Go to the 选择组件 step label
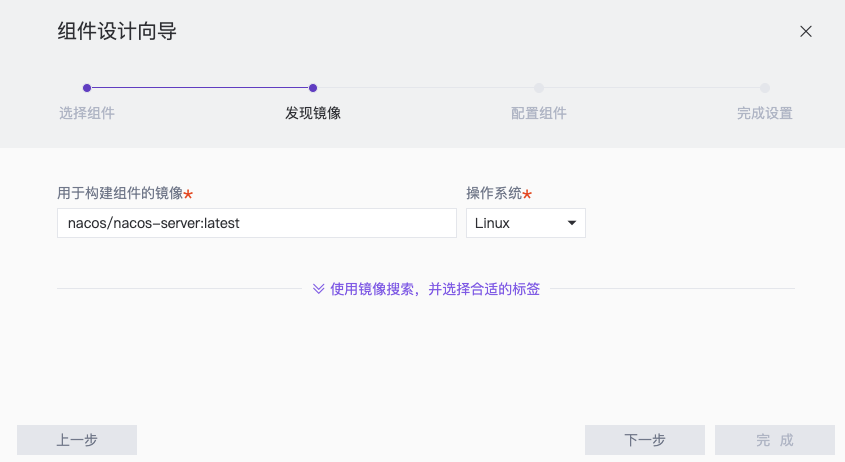The height and width of the screenshot is (462, 845). (x=87, y=113)
